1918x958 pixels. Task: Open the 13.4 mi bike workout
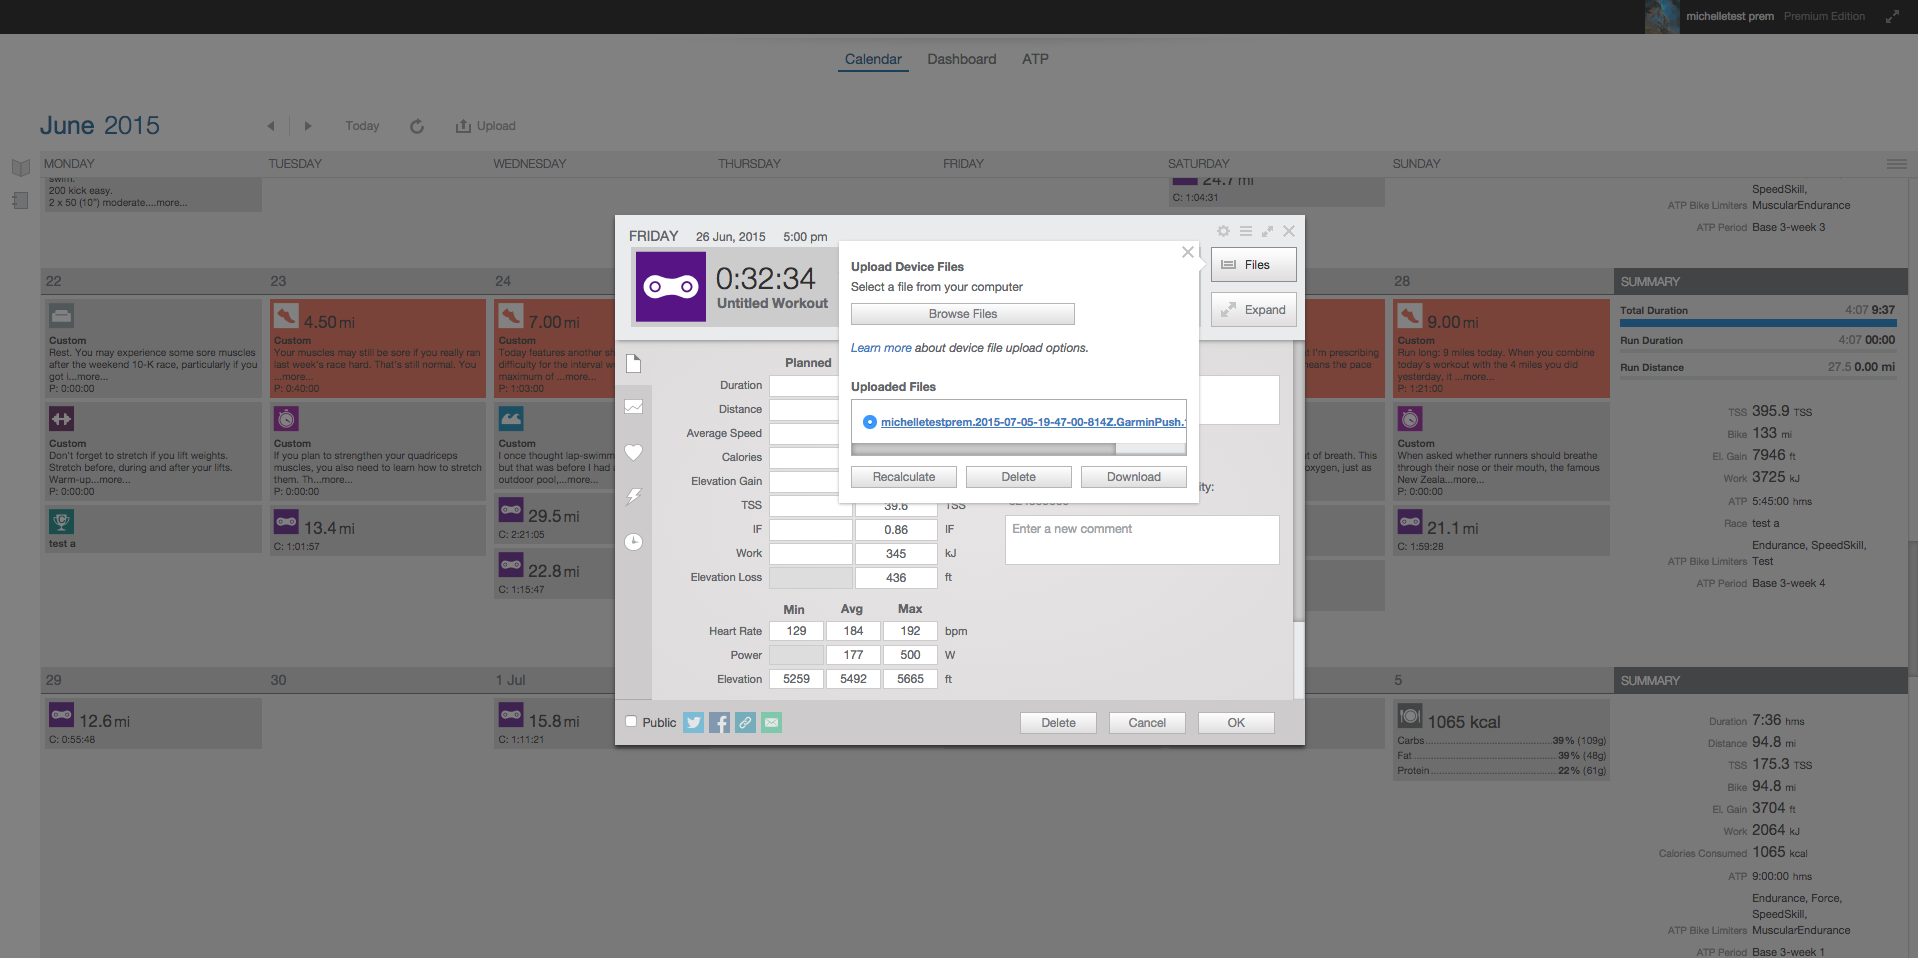tap(377, 530)
